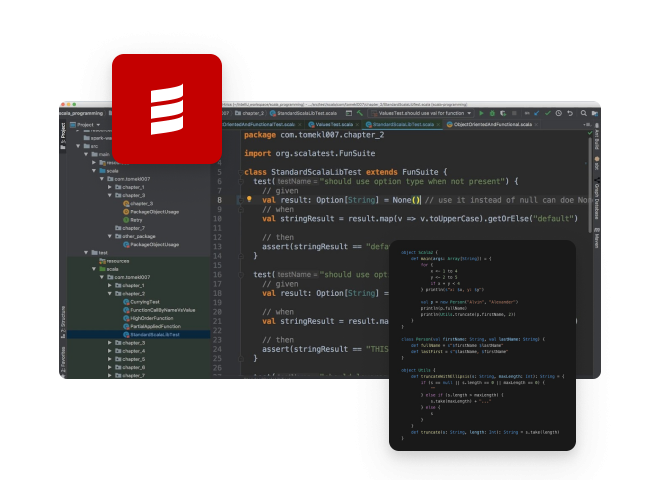Viewport: 660px width, 480px height.
Task: Click the class StandardScalaLibTest declaration line
Action: coord(346,172)
